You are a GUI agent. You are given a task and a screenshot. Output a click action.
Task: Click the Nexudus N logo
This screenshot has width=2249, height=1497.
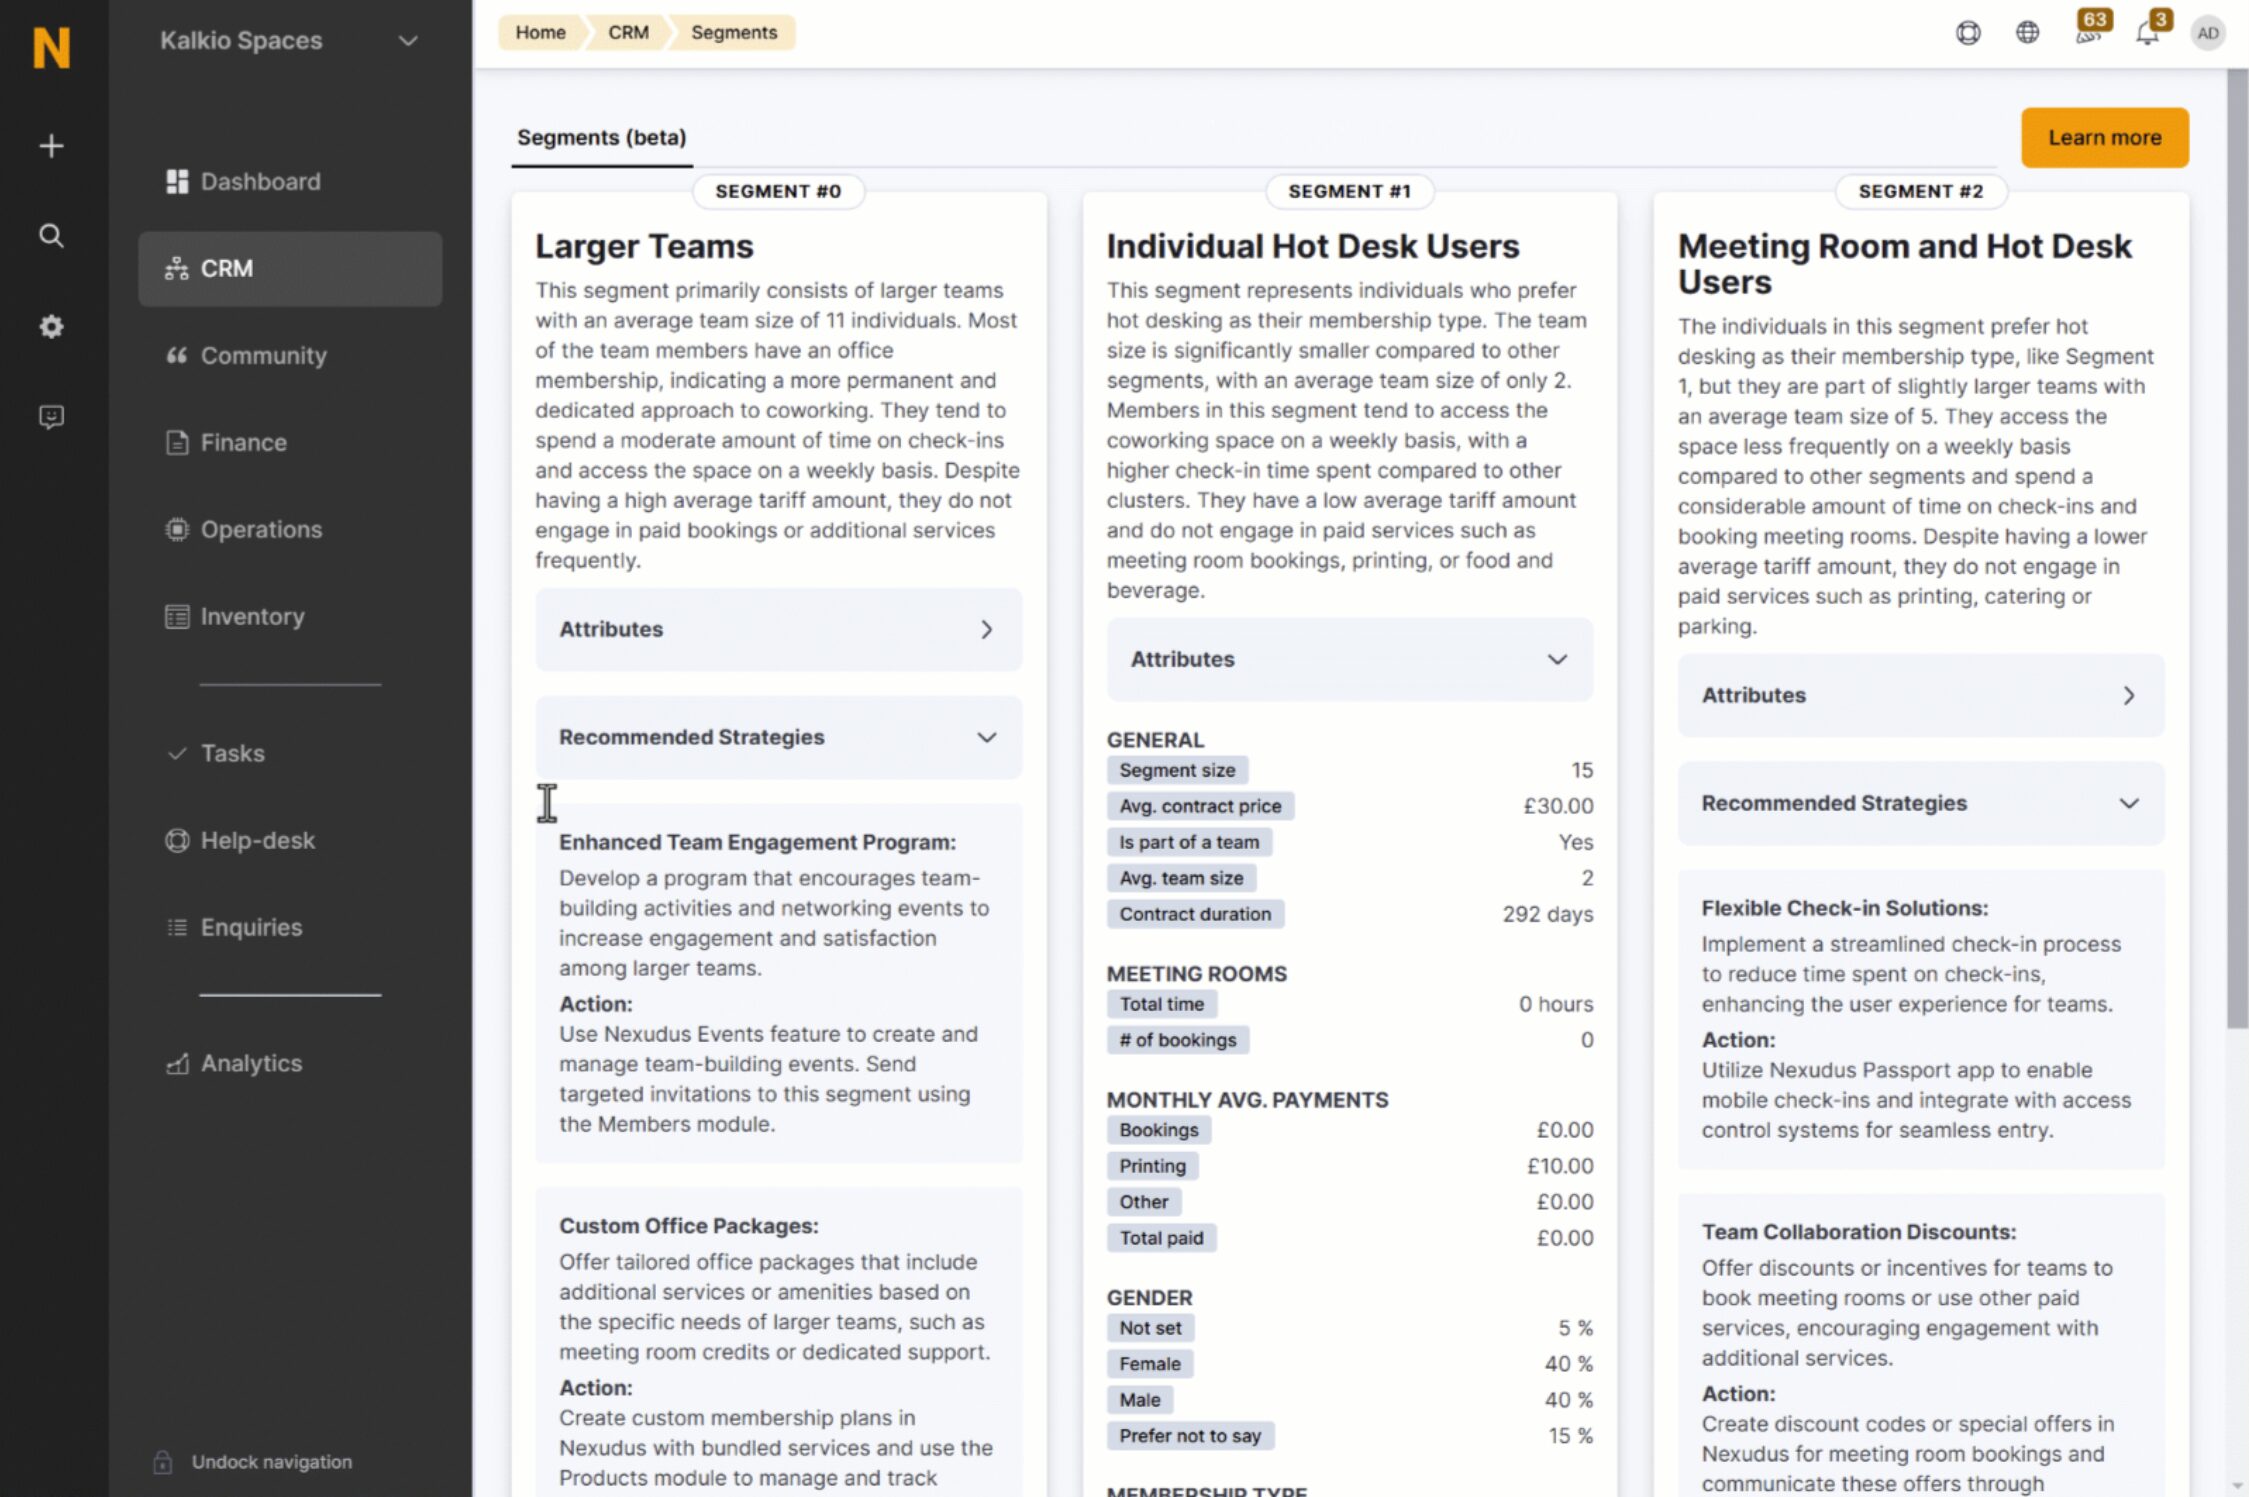point(51,47)
